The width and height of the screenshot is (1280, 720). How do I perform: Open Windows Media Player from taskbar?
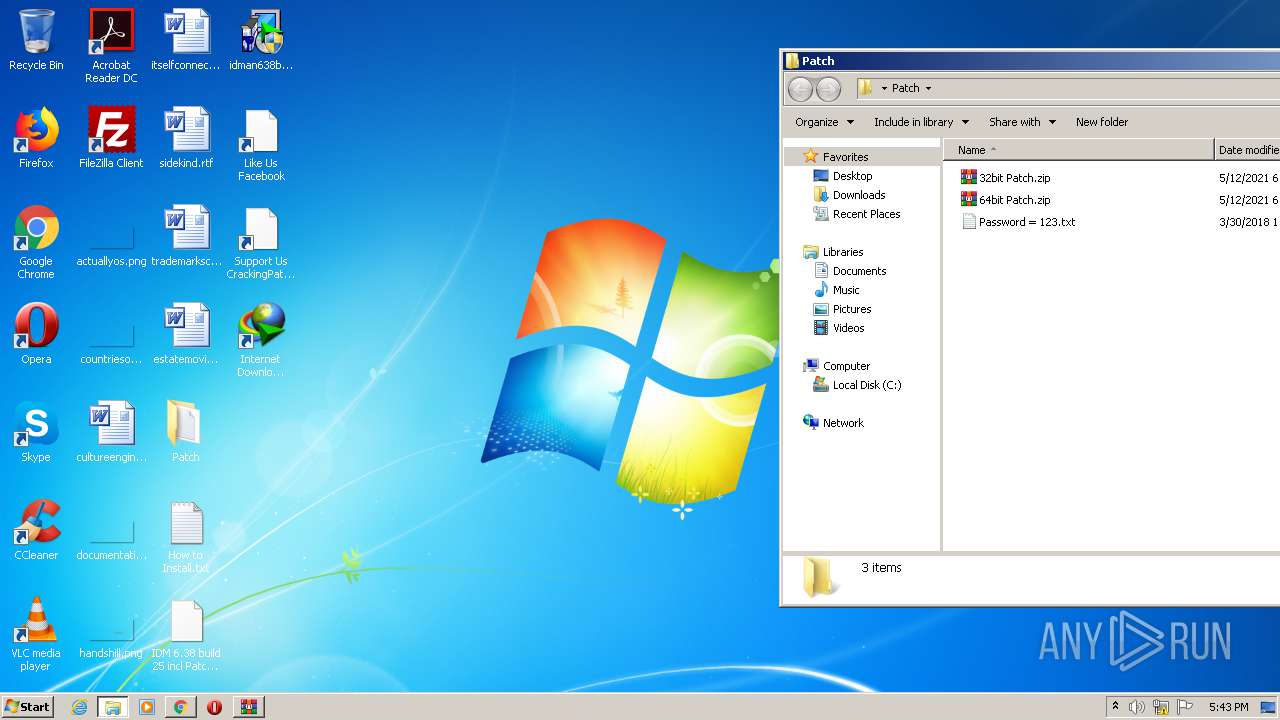147,707
